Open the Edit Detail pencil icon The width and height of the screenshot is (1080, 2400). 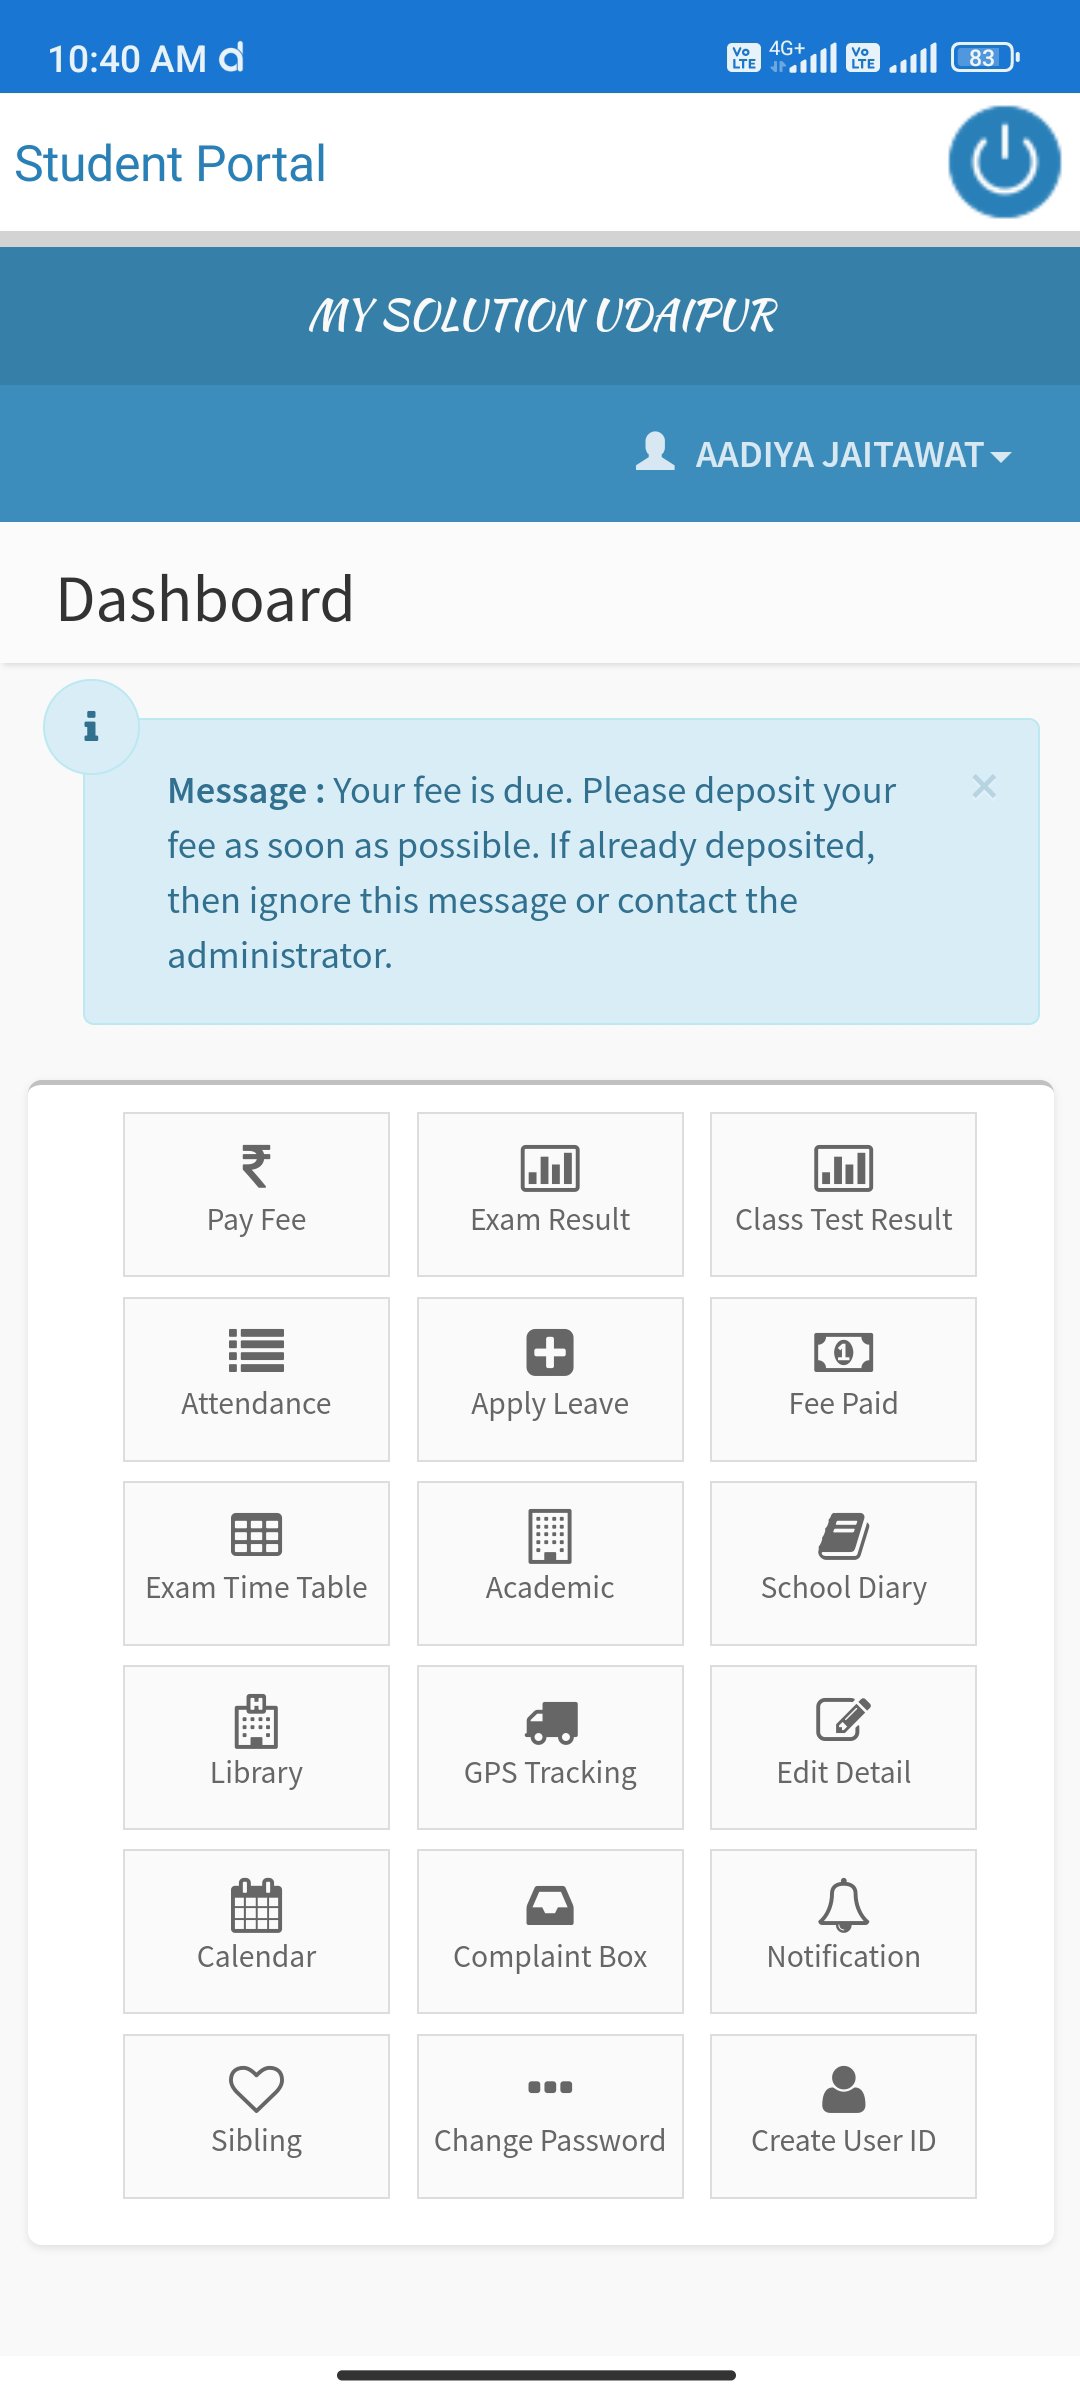coord(844,1720)
